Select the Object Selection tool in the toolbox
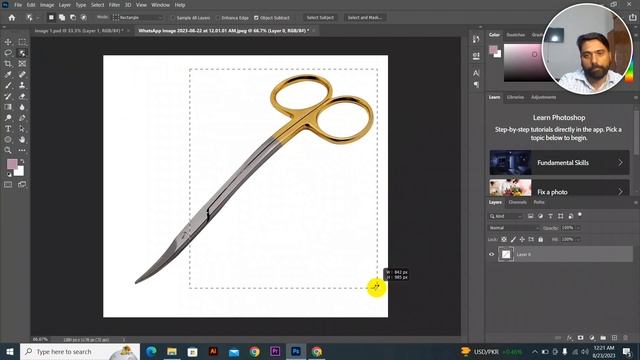This screenshot has width=640, height=360. pyautogui.click(x=22, y=53)
